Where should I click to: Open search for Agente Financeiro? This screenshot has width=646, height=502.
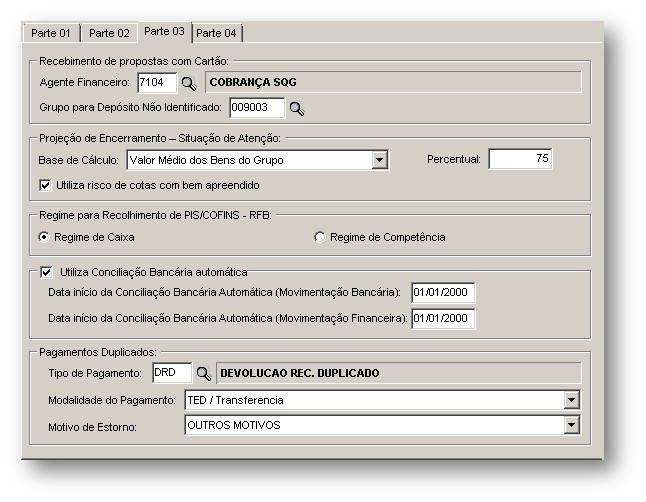pyautogui.click(x=189, y=84)
